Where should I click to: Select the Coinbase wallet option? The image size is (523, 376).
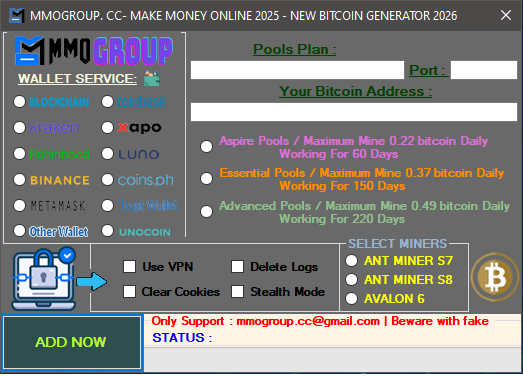[107, 101]
